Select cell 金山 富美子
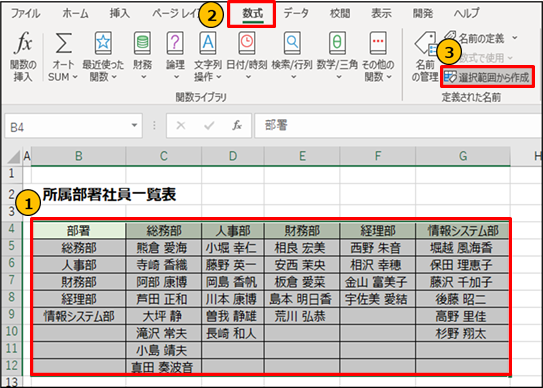 coord(378,282)
